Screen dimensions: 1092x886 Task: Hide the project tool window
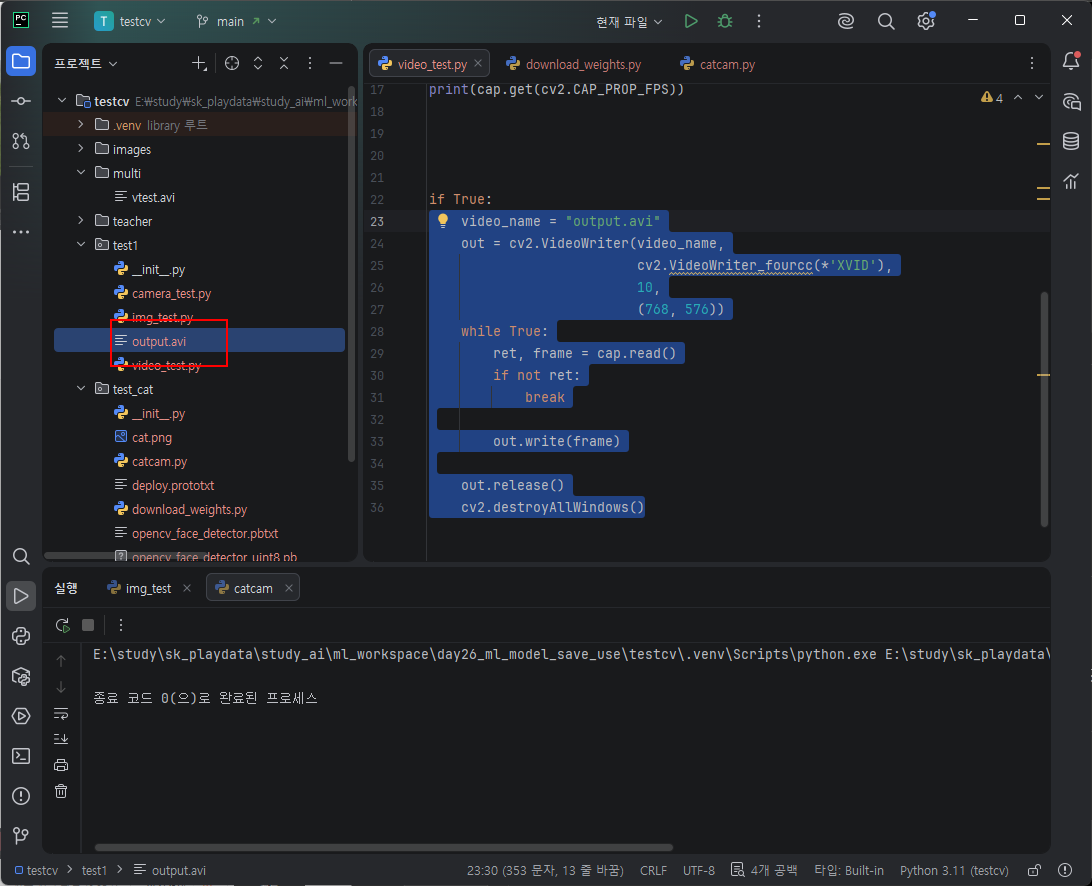pyautogui.click(x=336, y=63)
